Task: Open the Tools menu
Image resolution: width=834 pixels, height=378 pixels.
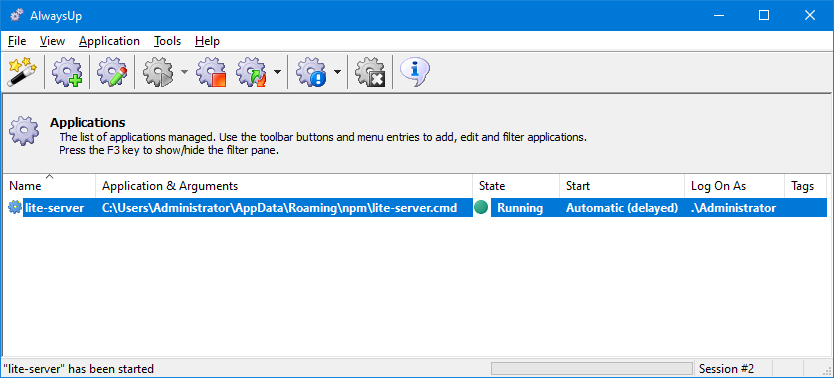Action: (168, 41)
